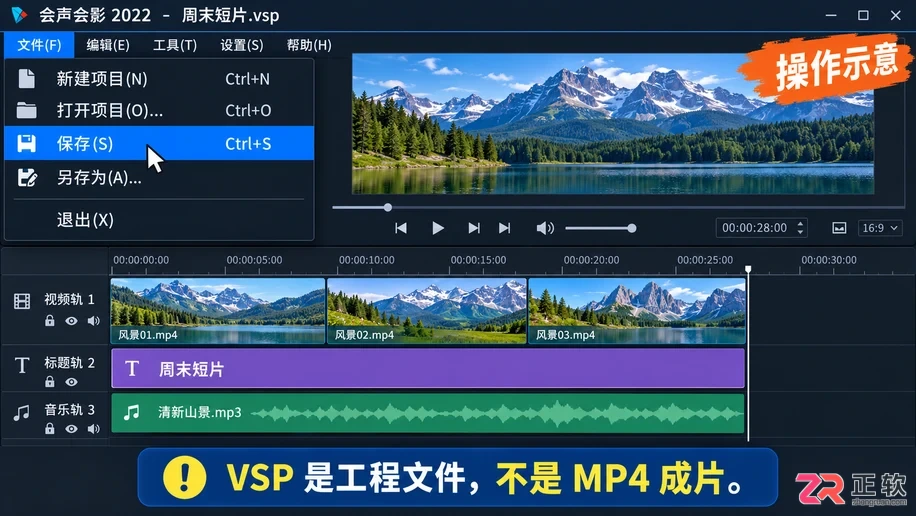Toggle visibility of 音乐轨 3

click(x=71, y=429)
